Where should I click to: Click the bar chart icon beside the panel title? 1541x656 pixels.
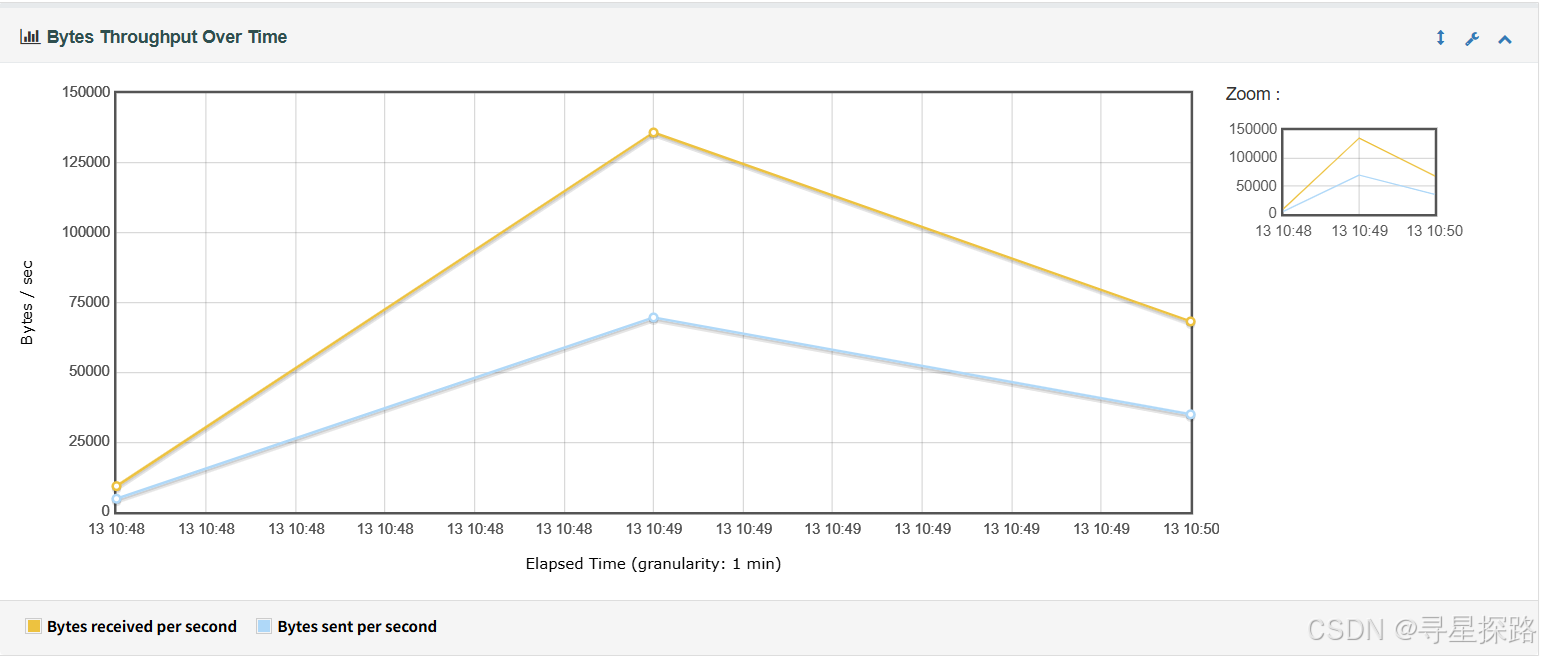point(30,37)
